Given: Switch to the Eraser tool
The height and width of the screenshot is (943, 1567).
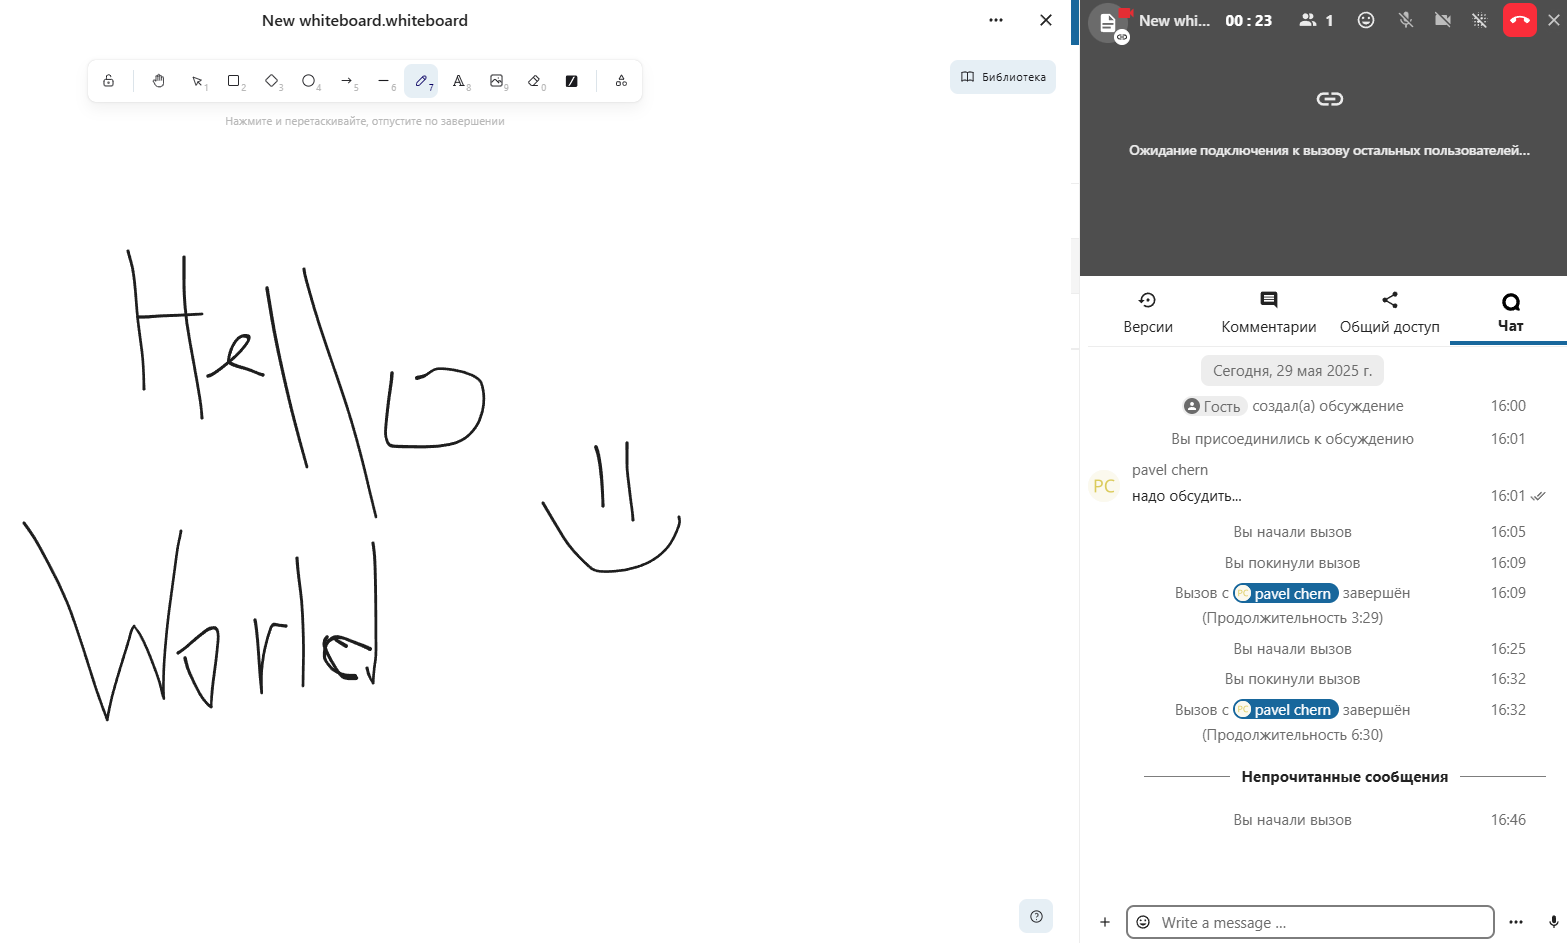Looking at the screenshot, I should tap(534, 81).
